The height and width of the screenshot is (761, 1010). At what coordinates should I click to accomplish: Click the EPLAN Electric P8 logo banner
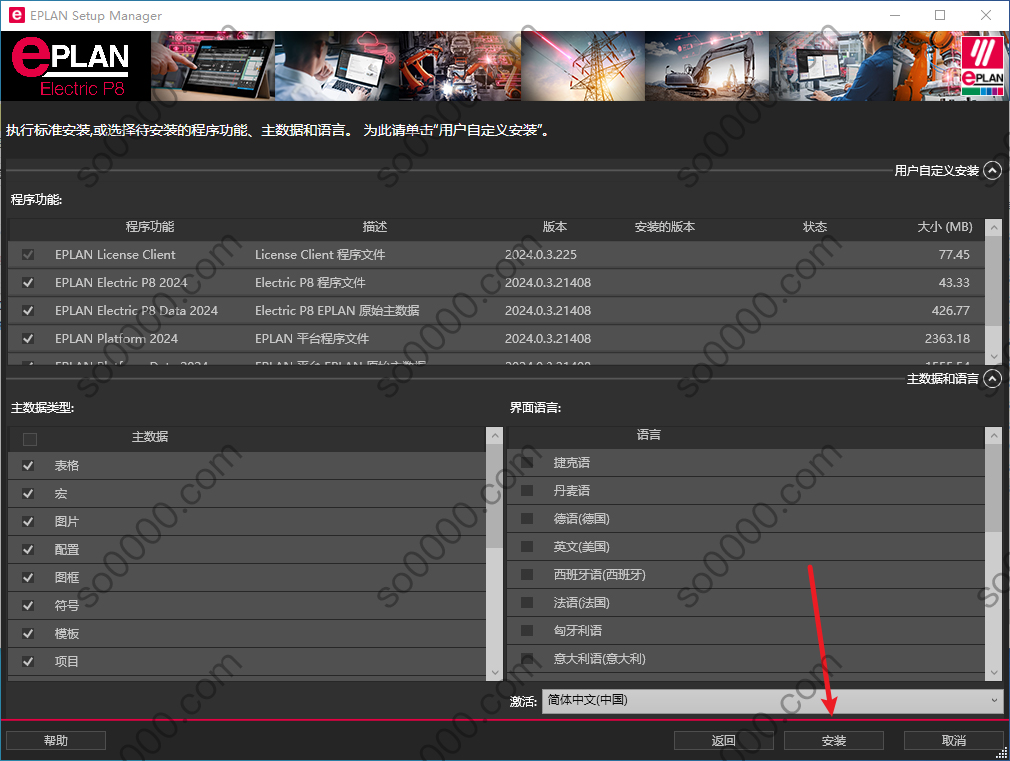point(76,66)
